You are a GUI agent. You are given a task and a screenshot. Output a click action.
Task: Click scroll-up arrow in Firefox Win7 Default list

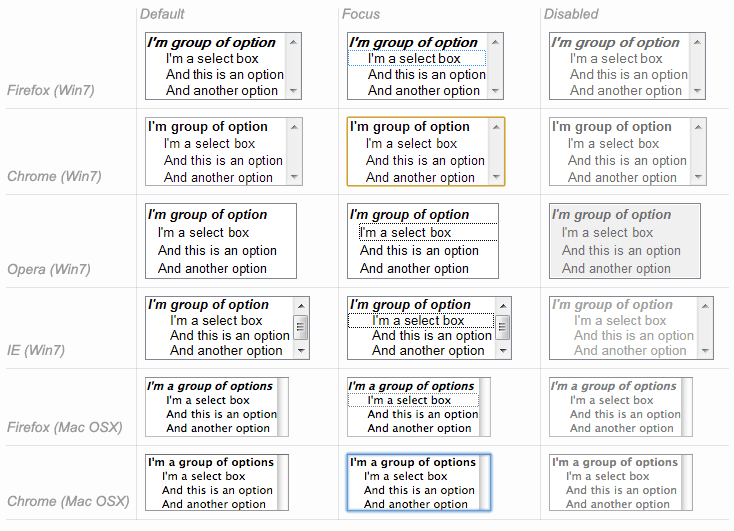294,42
